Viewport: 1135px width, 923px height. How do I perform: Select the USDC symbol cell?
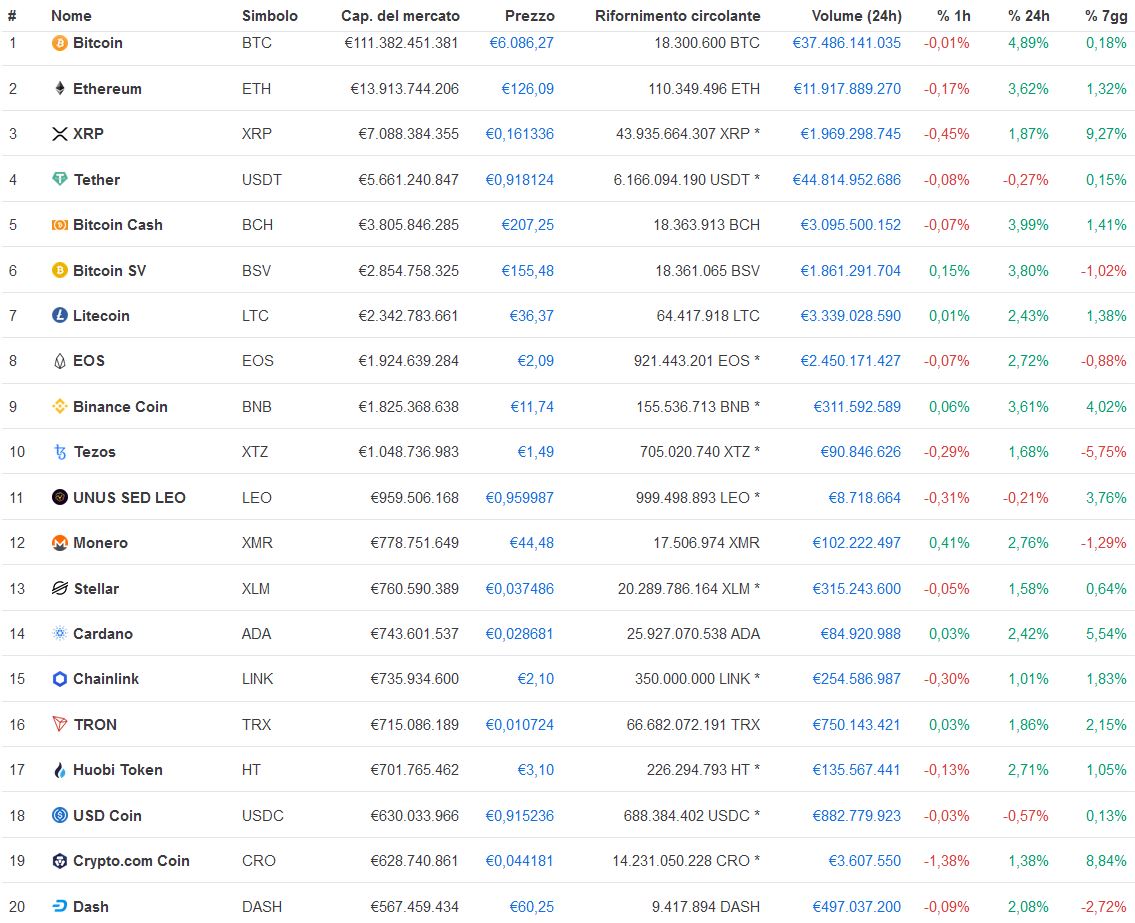pos(263,815)
